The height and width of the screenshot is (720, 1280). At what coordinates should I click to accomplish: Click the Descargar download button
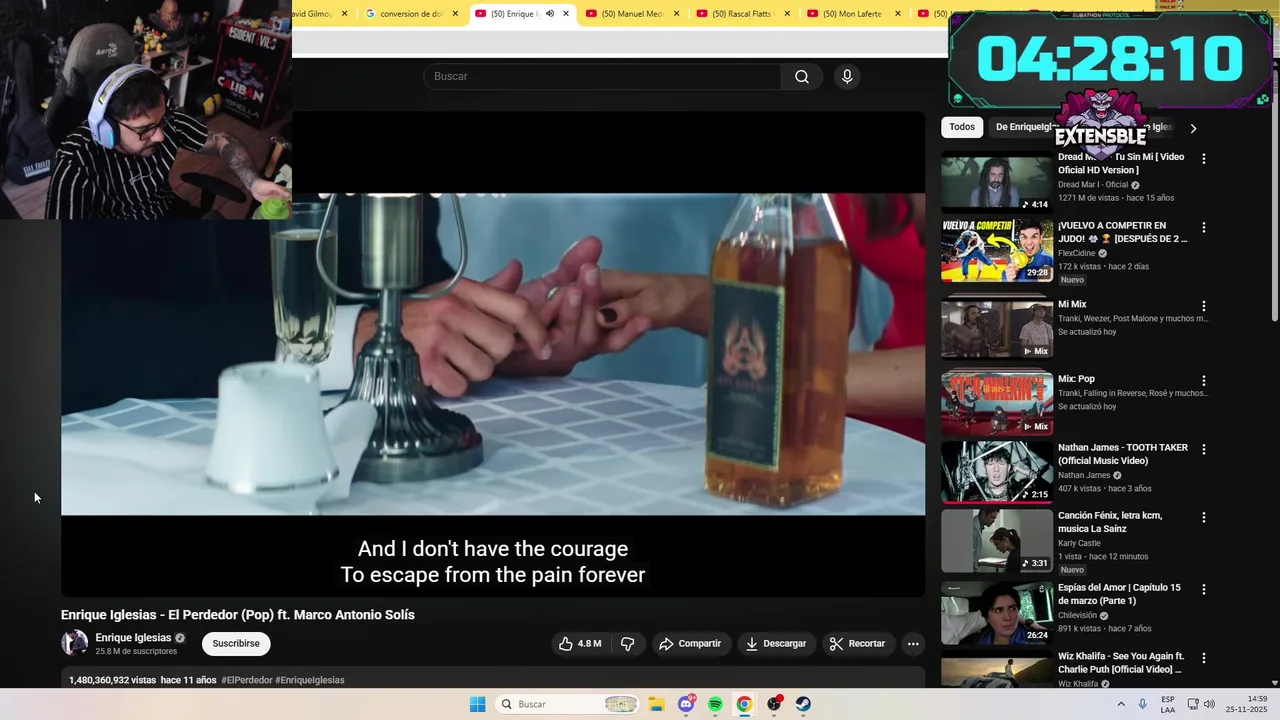pos(776,644)
